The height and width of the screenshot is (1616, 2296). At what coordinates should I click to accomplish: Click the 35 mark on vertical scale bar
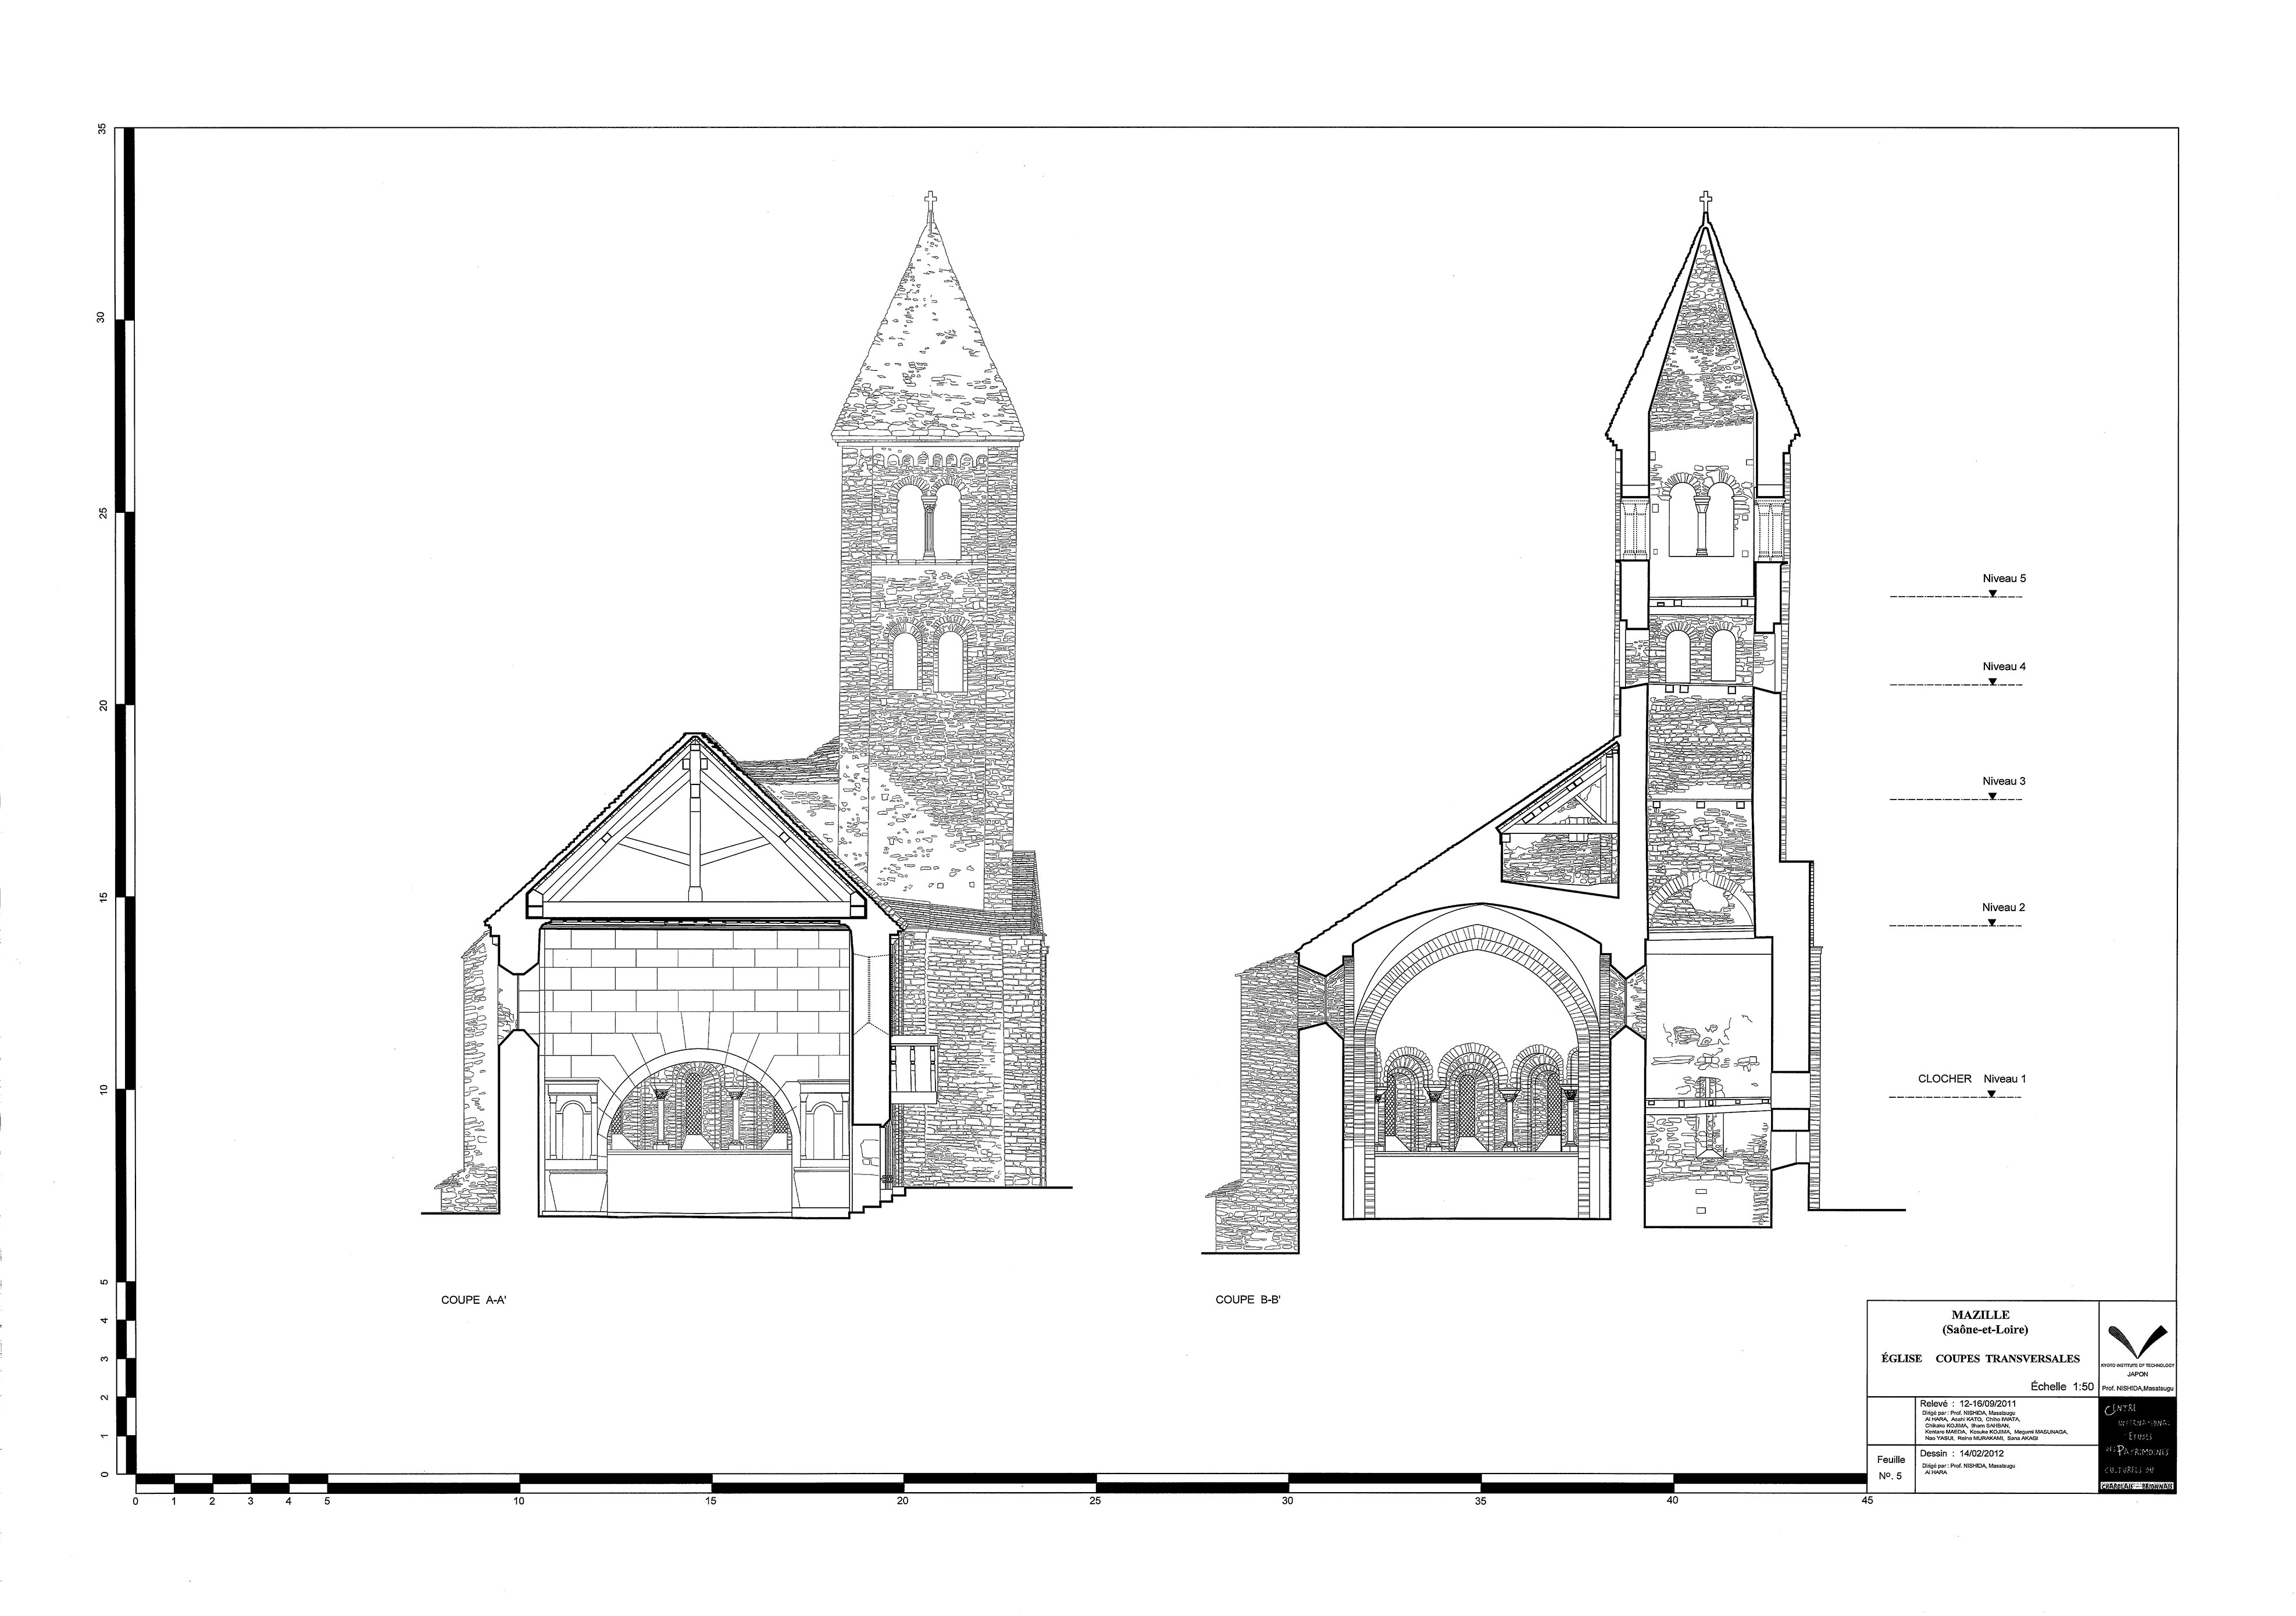101,130
